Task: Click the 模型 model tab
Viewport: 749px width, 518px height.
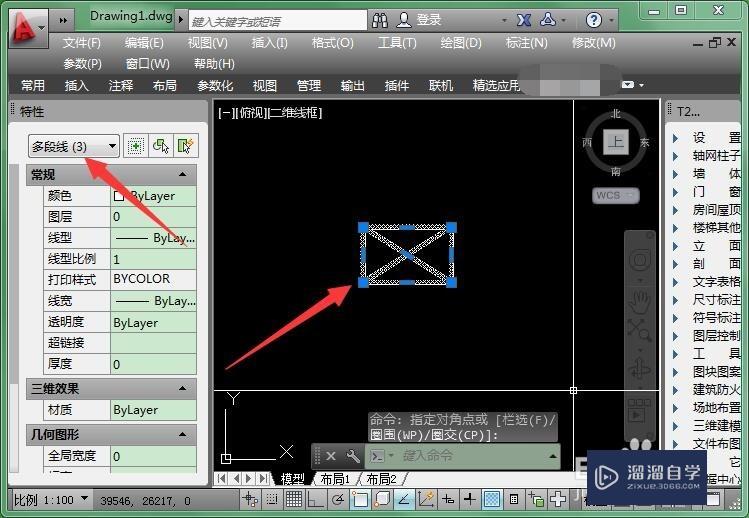Action: 292,478
